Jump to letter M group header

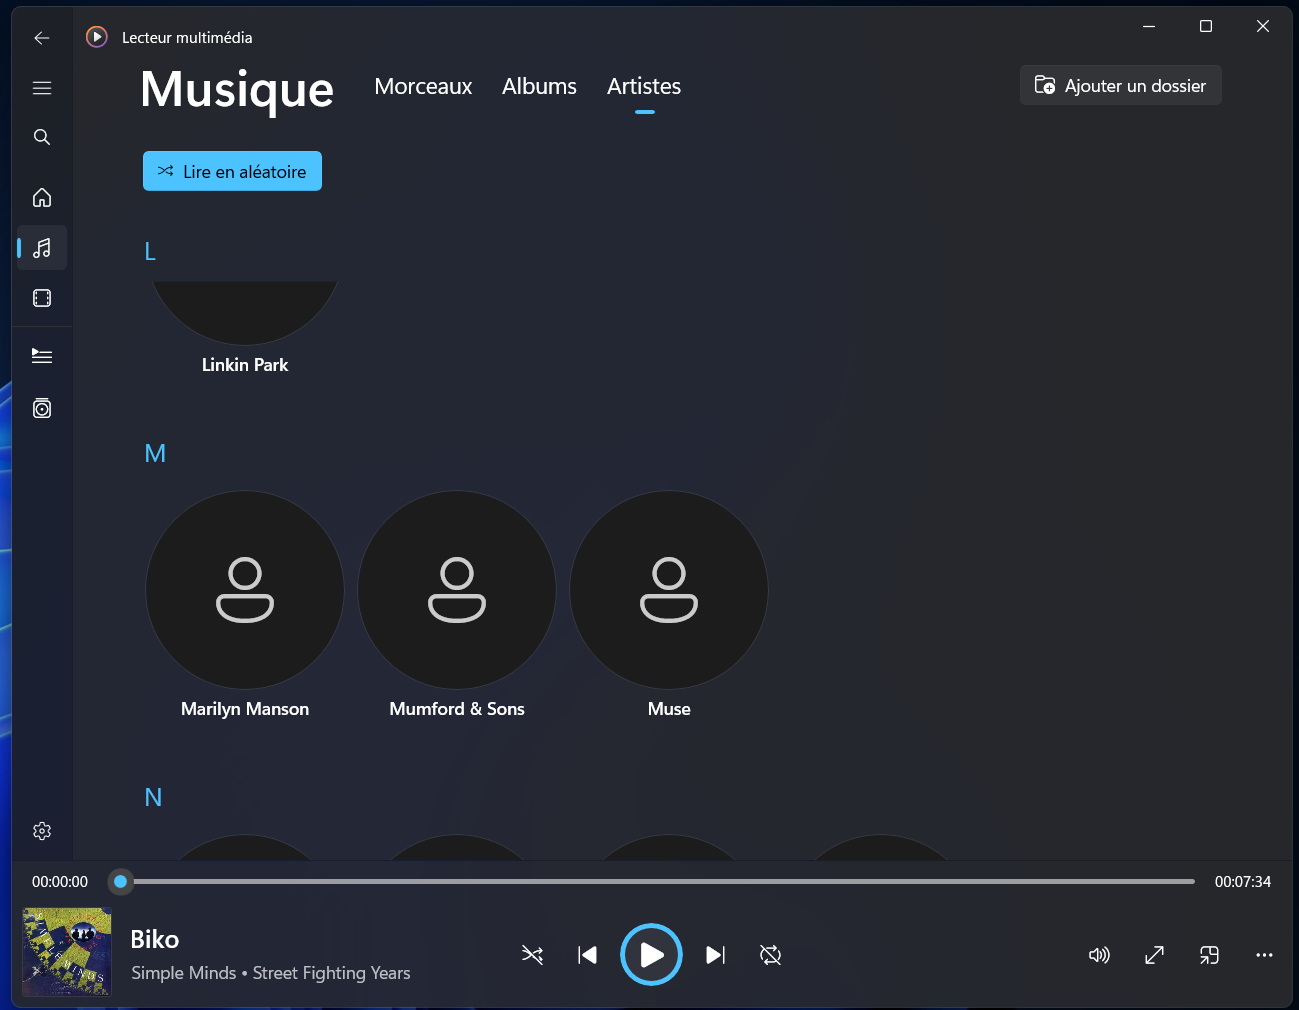click(155, 454)
